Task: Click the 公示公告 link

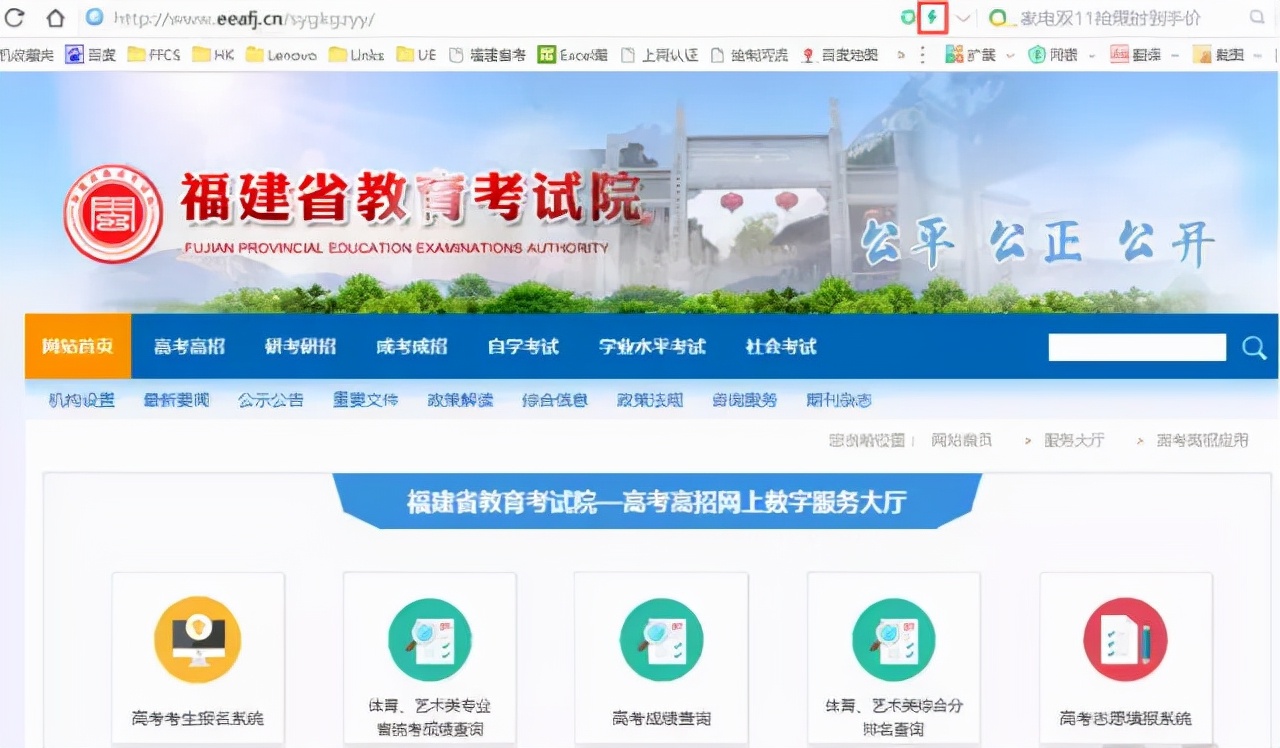Action: [x=270, y=398]
